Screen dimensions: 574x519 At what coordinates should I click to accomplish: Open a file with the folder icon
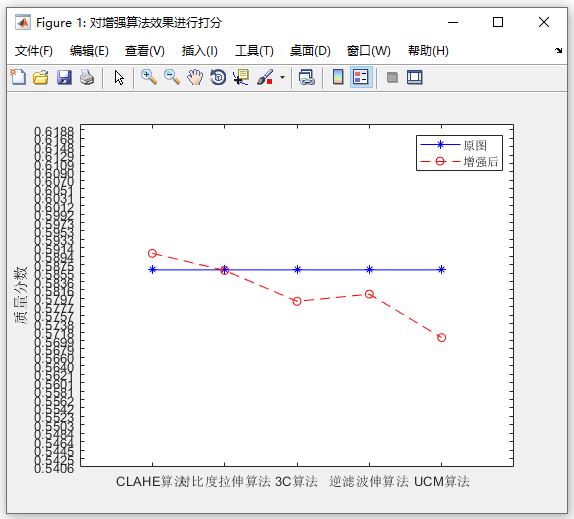[41, 77]
